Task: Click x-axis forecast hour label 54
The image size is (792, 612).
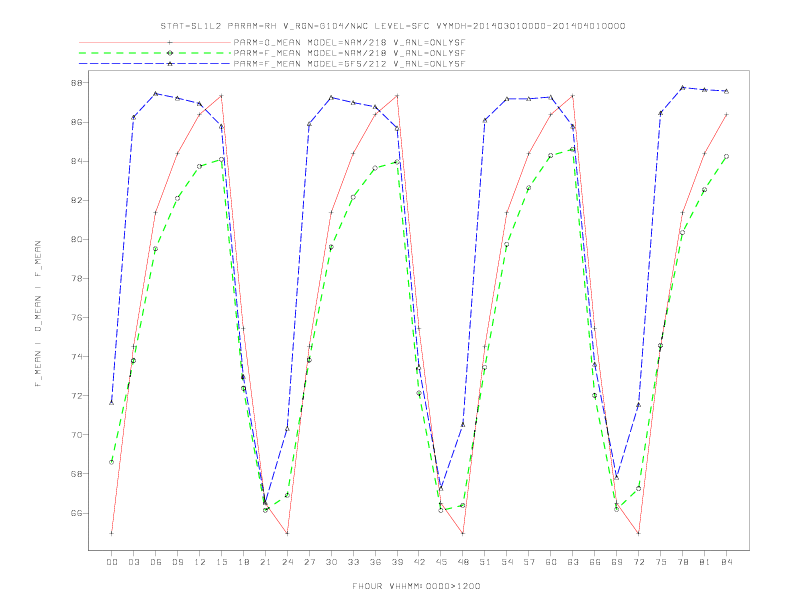Action: pos(507,562)
